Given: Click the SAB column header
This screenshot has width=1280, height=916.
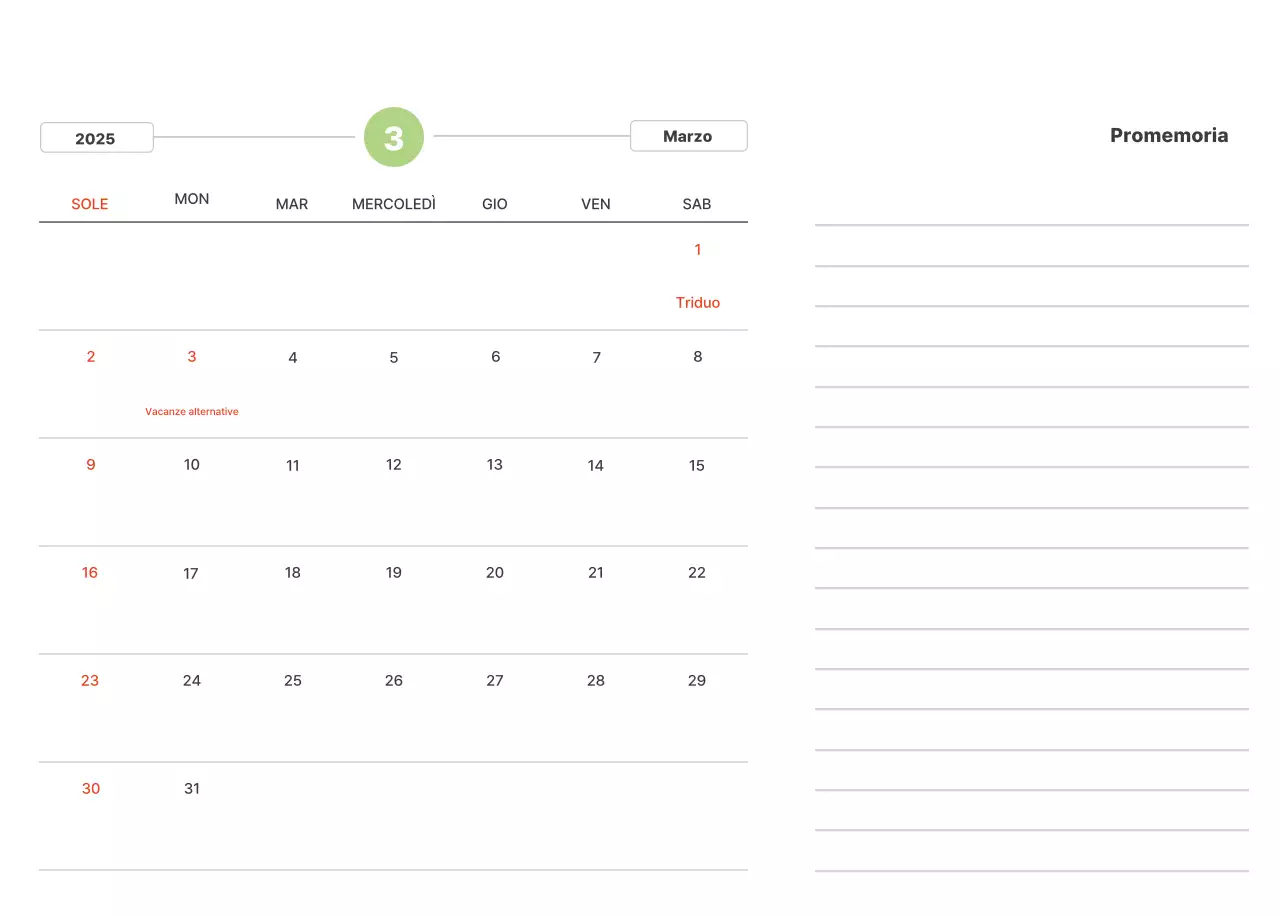Looking at the screenshot, I should click(697, 204).
